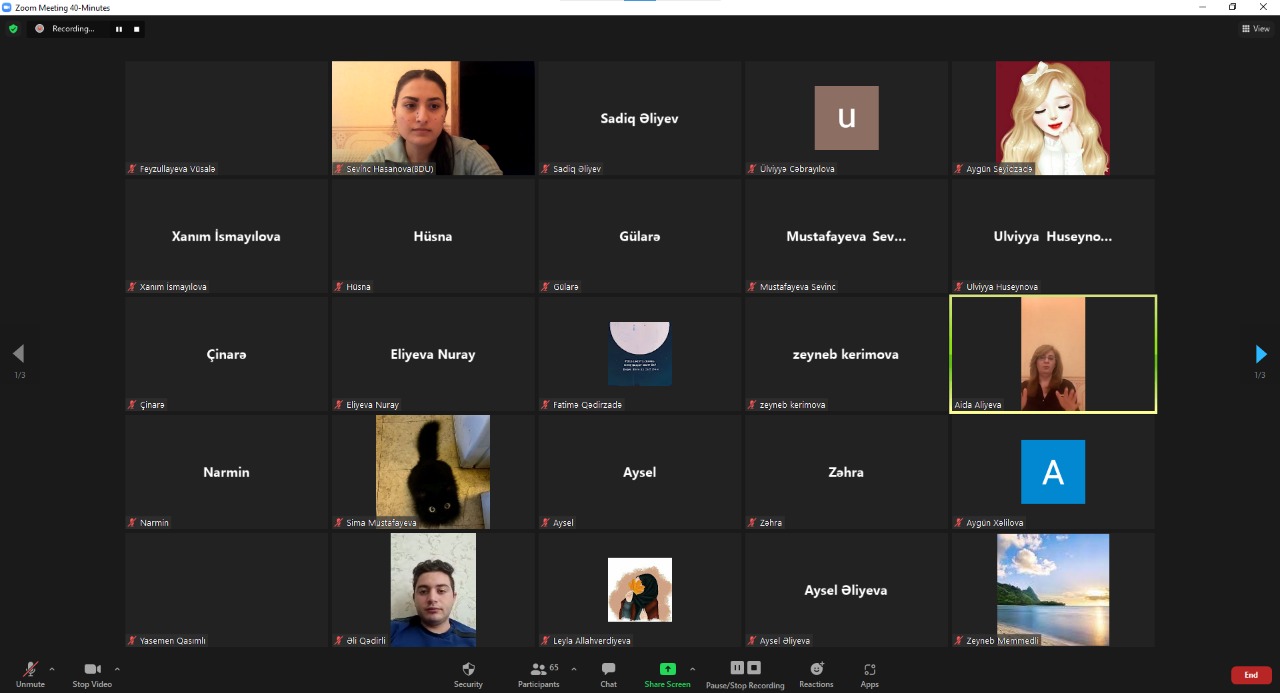The height and width of the screenshot is (693, 1280).
Task: Expand share options arrow beside Share Screen
Action: [x=692, y=669]
